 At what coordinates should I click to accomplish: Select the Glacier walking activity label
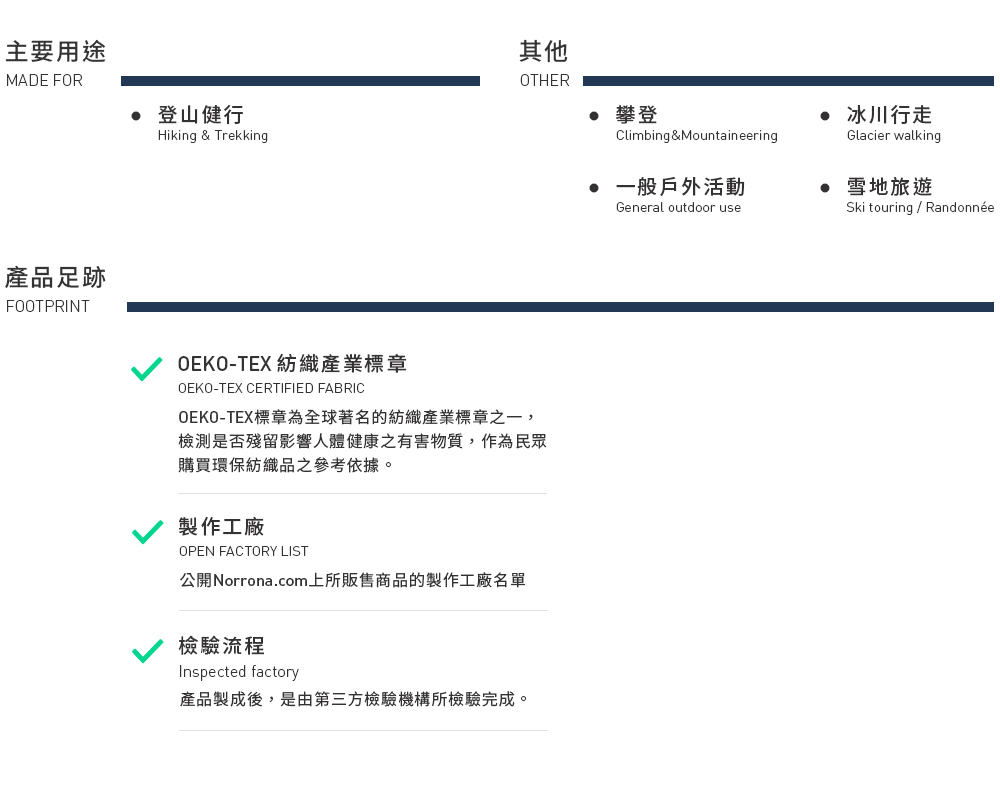click(x=893, y=135)
